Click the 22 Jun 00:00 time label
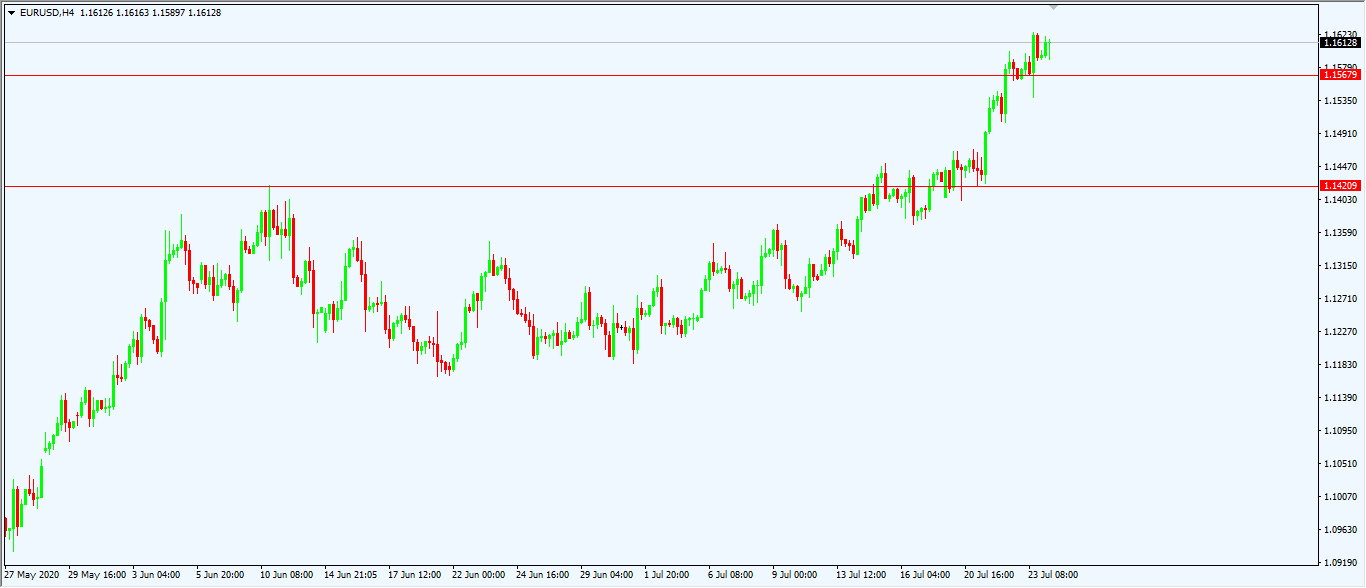The image size is (1366, 588). click(479, 575)
